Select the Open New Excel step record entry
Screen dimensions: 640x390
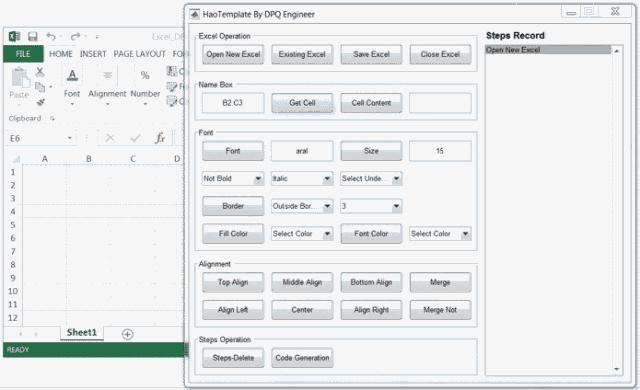[x=548, y=50]
